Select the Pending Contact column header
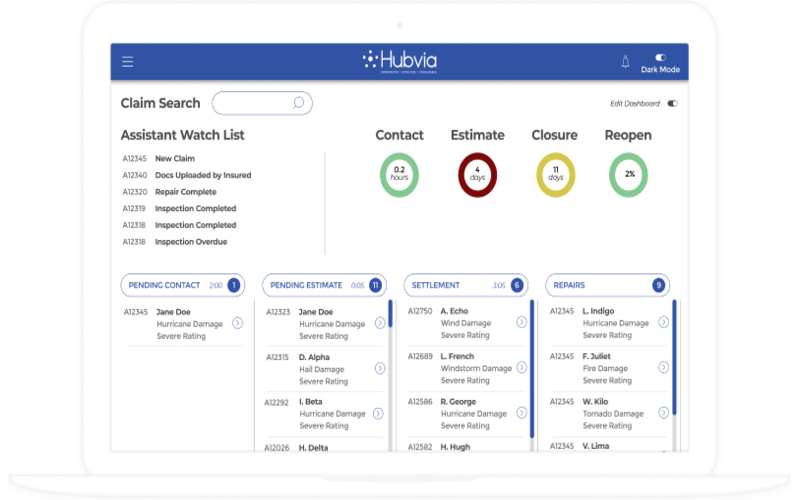The image size is (800, 500). tap(182, 285)
